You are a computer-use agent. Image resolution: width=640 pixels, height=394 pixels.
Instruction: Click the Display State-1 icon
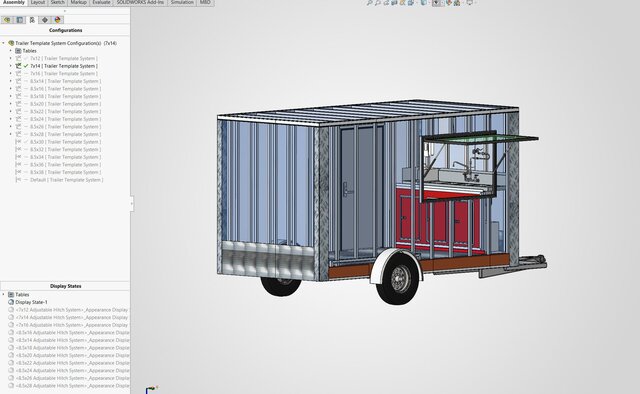[x=11, y=302]
